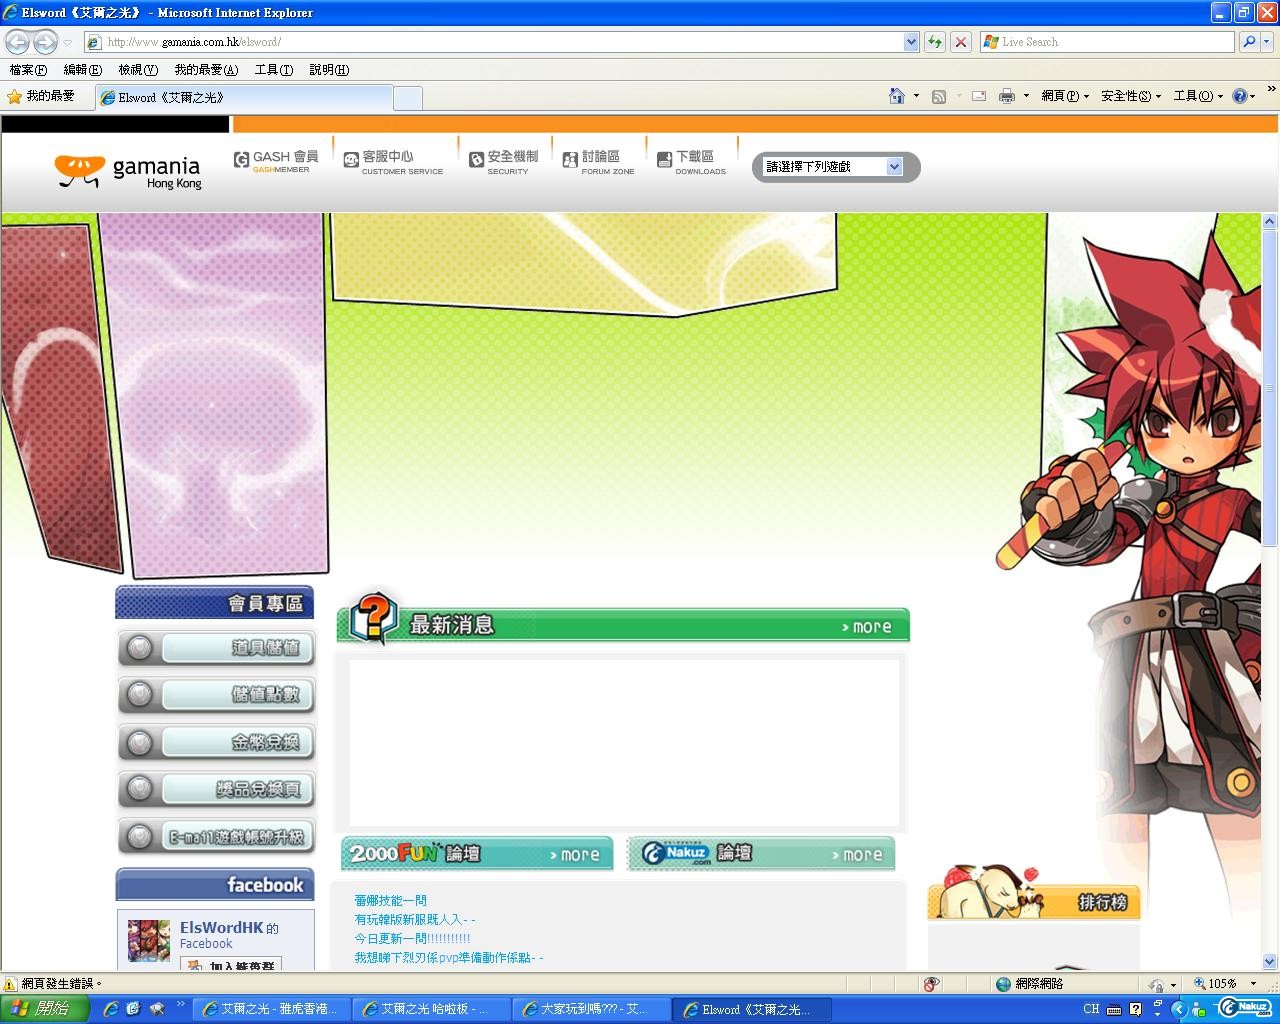Viewport: 1280px width, 1024px height.
Task: Refresh the current page
Action: click(x=935, y=42)
